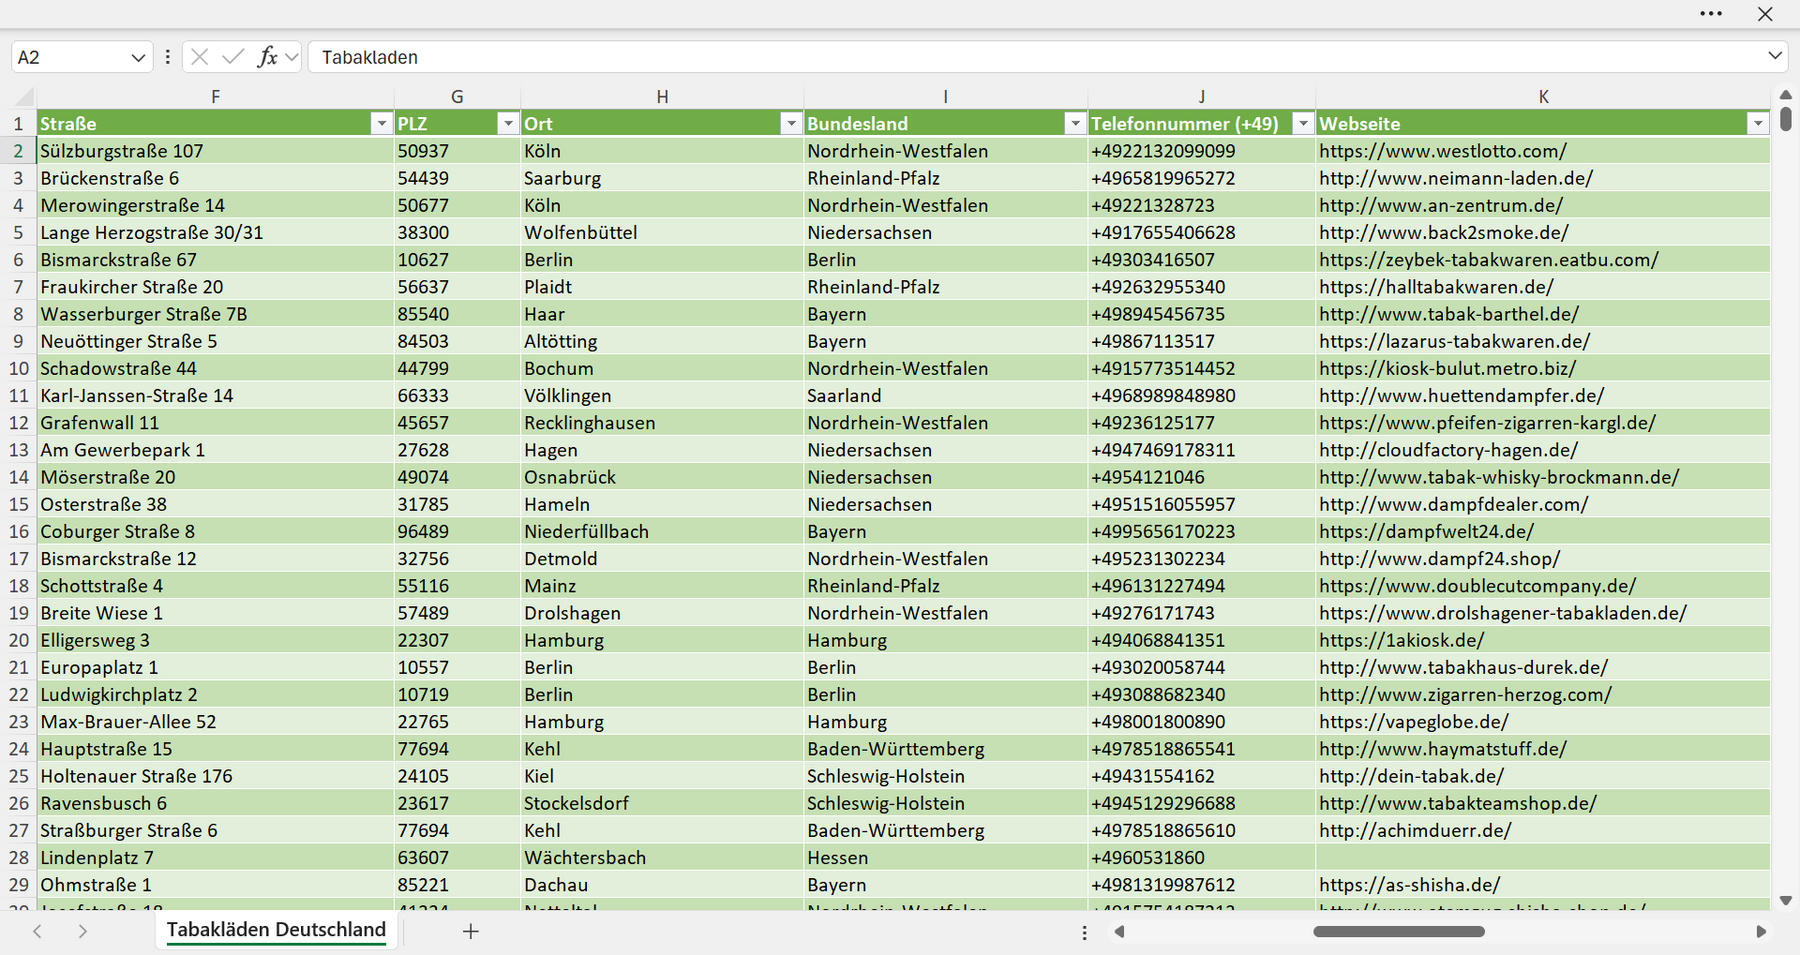This screenshot has height=955, width=1800.
Task: Add a new sheet with plus icon
Action: [x=471, y=931]
